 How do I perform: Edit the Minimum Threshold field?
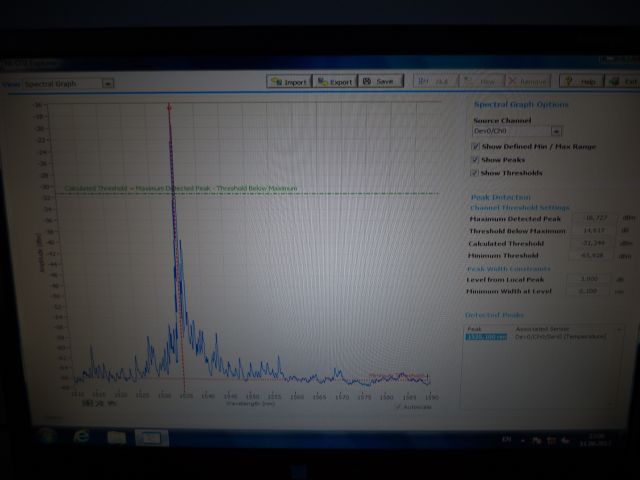point(591,255)
